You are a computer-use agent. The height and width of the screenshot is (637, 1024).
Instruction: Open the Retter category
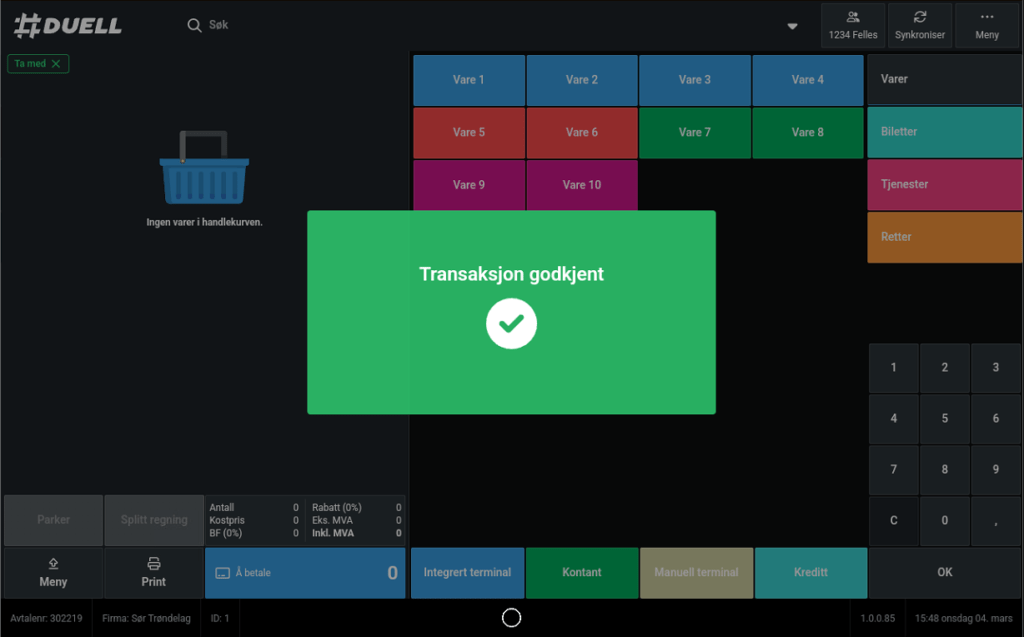pyautogui.click(x=943, y=237)
